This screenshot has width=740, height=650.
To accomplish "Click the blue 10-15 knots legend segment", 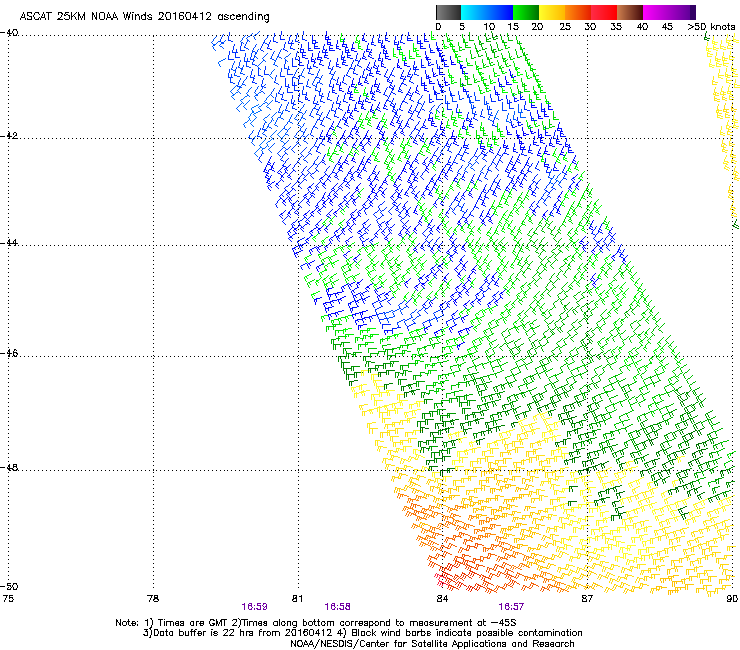I will [500, 12].
